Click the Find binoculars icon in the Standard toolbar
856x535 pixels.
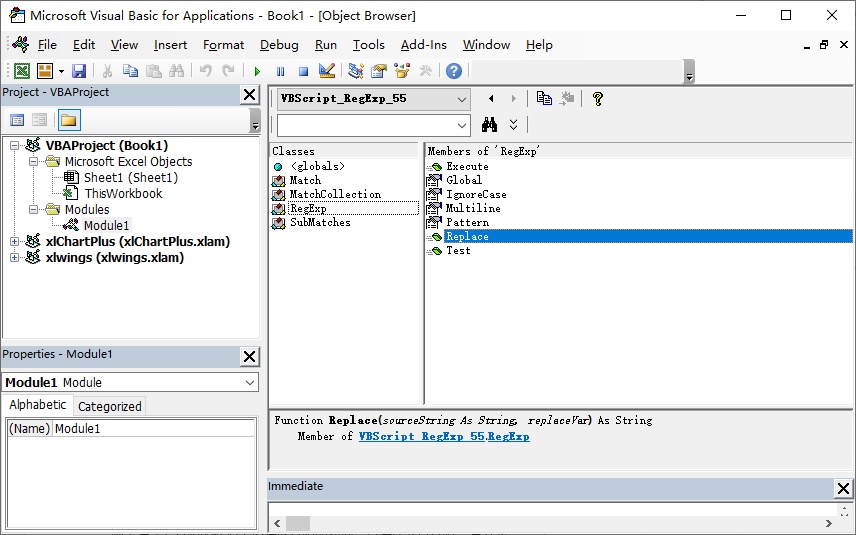pyautogui.click(x=176, y=71)
